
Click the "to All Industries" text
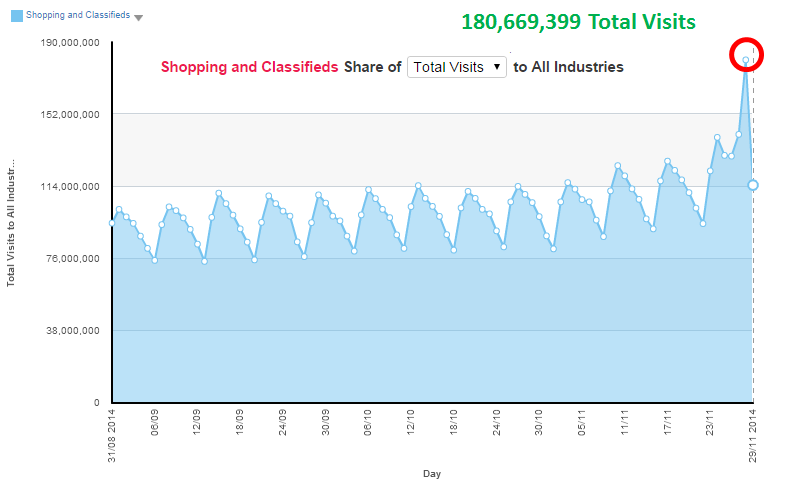click(x=568, y=67)
